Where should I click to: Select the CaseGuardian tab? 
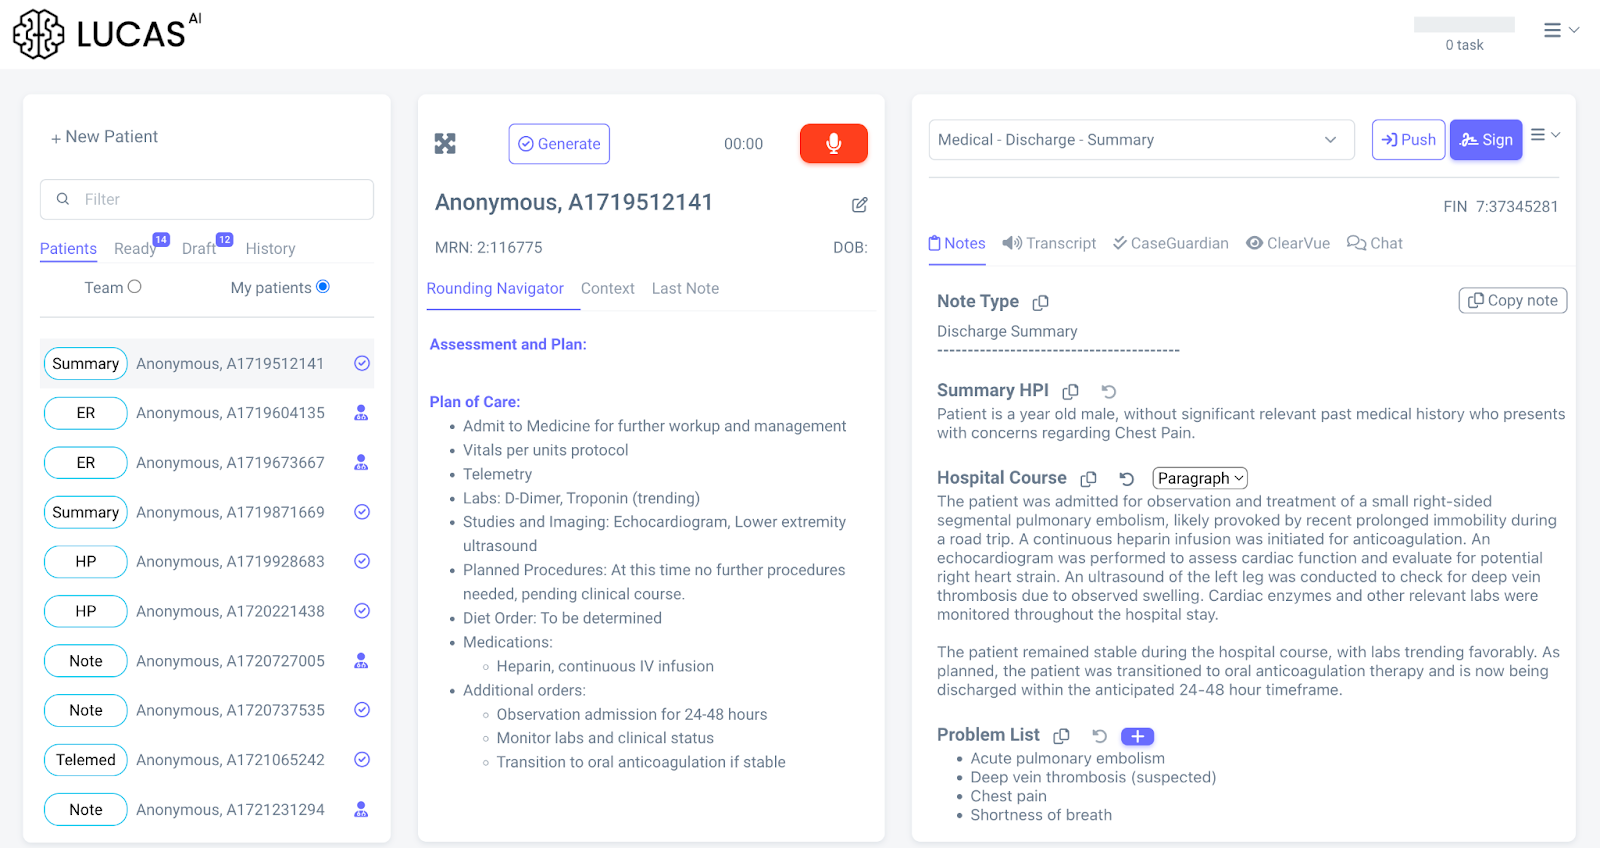tap(1171, 244)
